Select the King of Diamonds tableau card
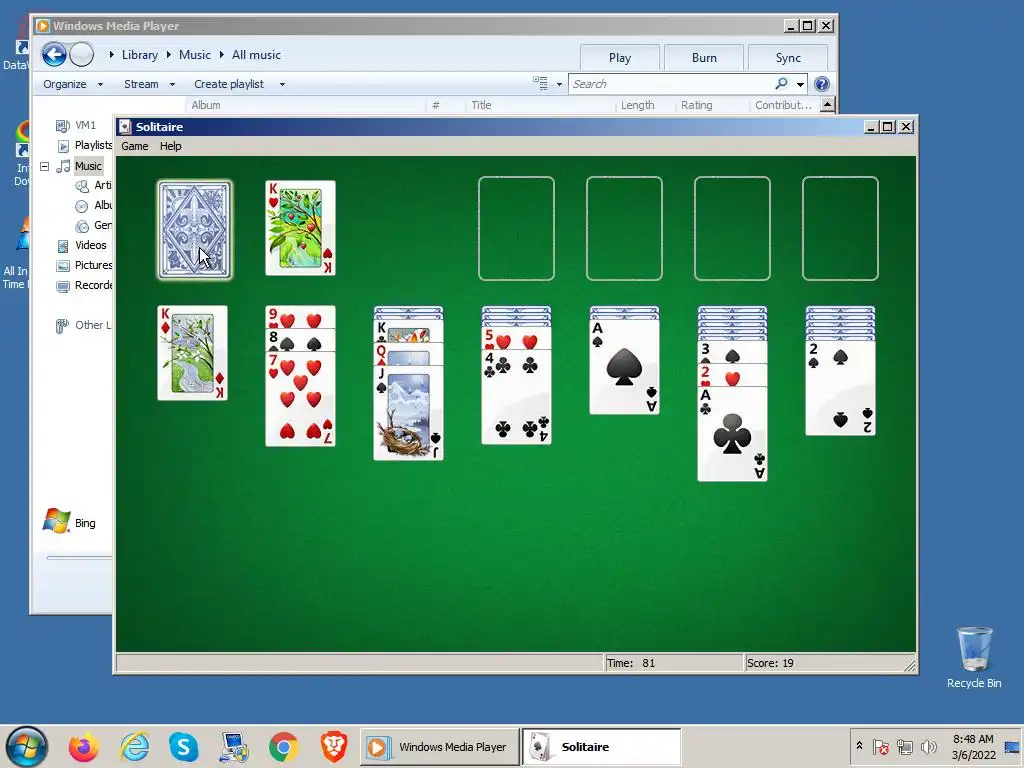The width and height of the screenshot is (1024, 768). 193,353
